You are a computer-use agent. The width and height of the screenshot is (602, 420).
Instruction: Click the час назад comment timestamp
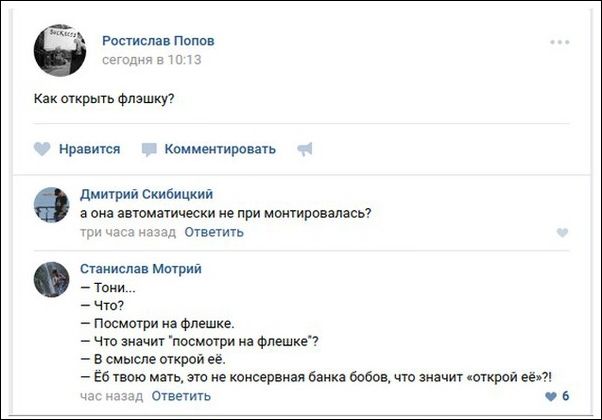(110, 396)
